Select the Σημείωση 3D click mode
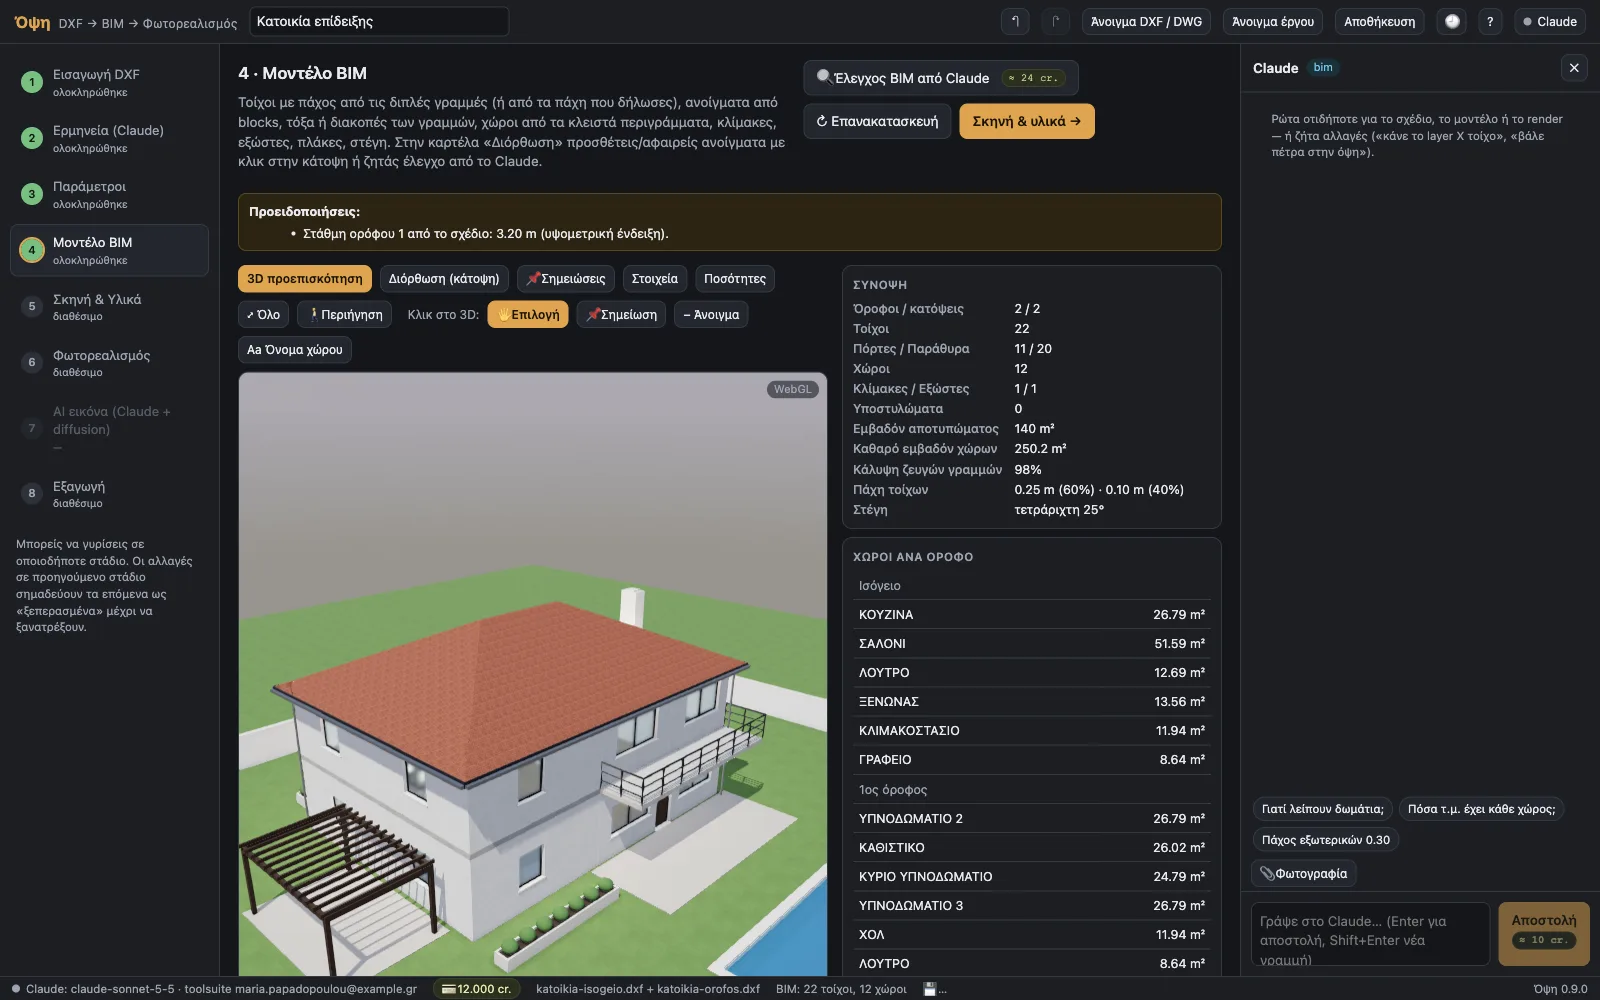This screenshot has width=1600, height=1000. [x=621, y=315]
